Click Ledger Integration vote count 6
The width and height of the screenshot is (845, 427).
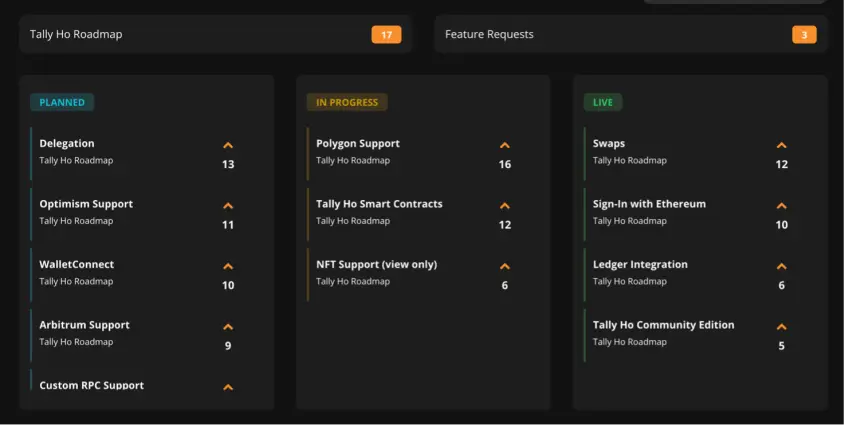tap(781, 285)
